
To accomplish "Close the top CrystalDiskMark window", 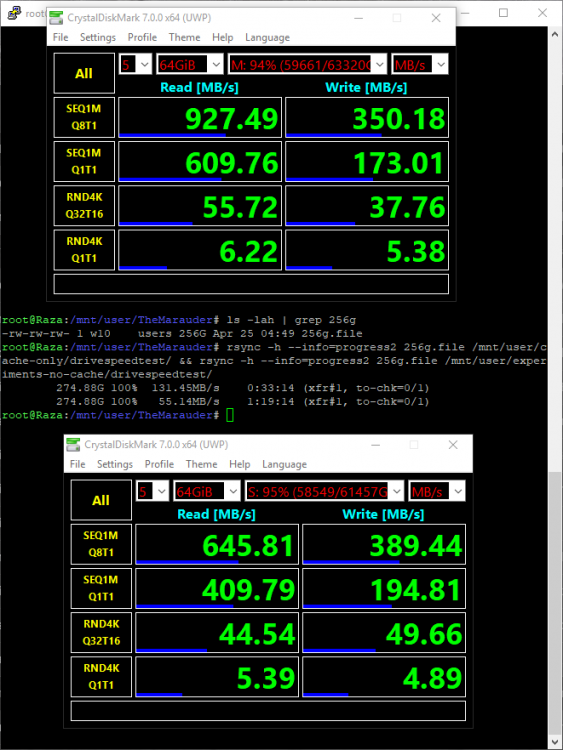I will point(436,18).
